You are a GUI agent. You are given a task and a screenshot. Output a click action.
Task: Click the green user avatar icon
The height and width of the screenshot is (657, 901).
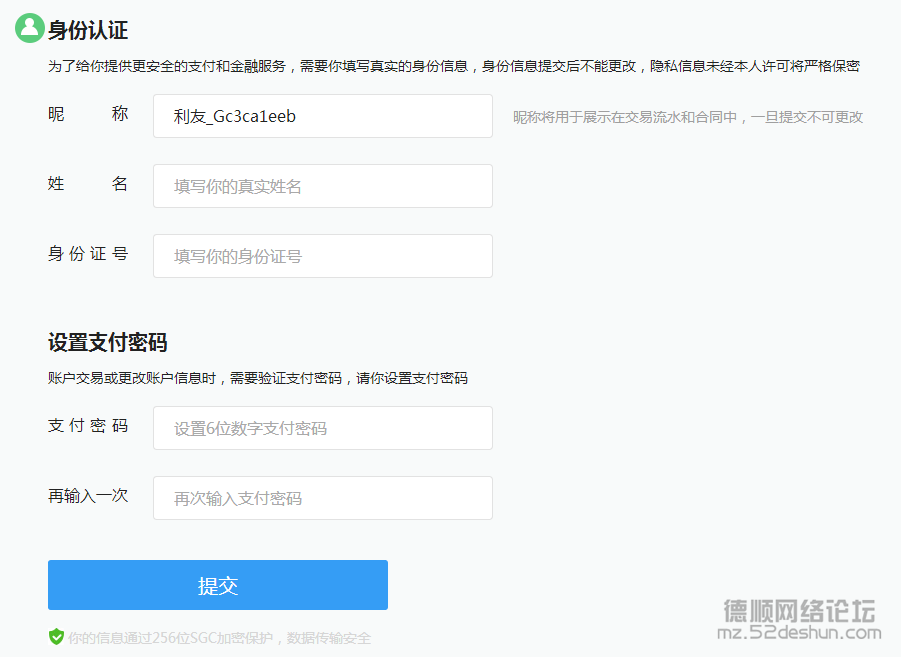(30, 29)
